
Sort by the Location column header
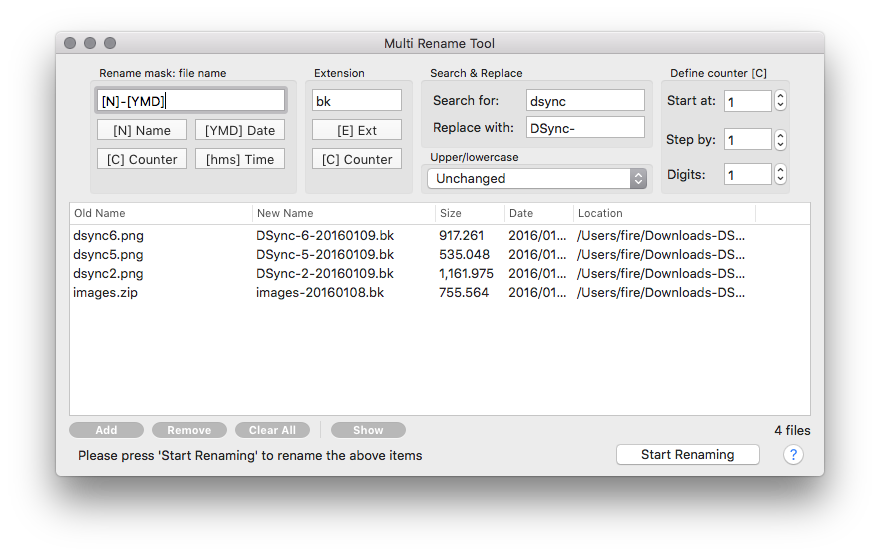tap(664, 213)
